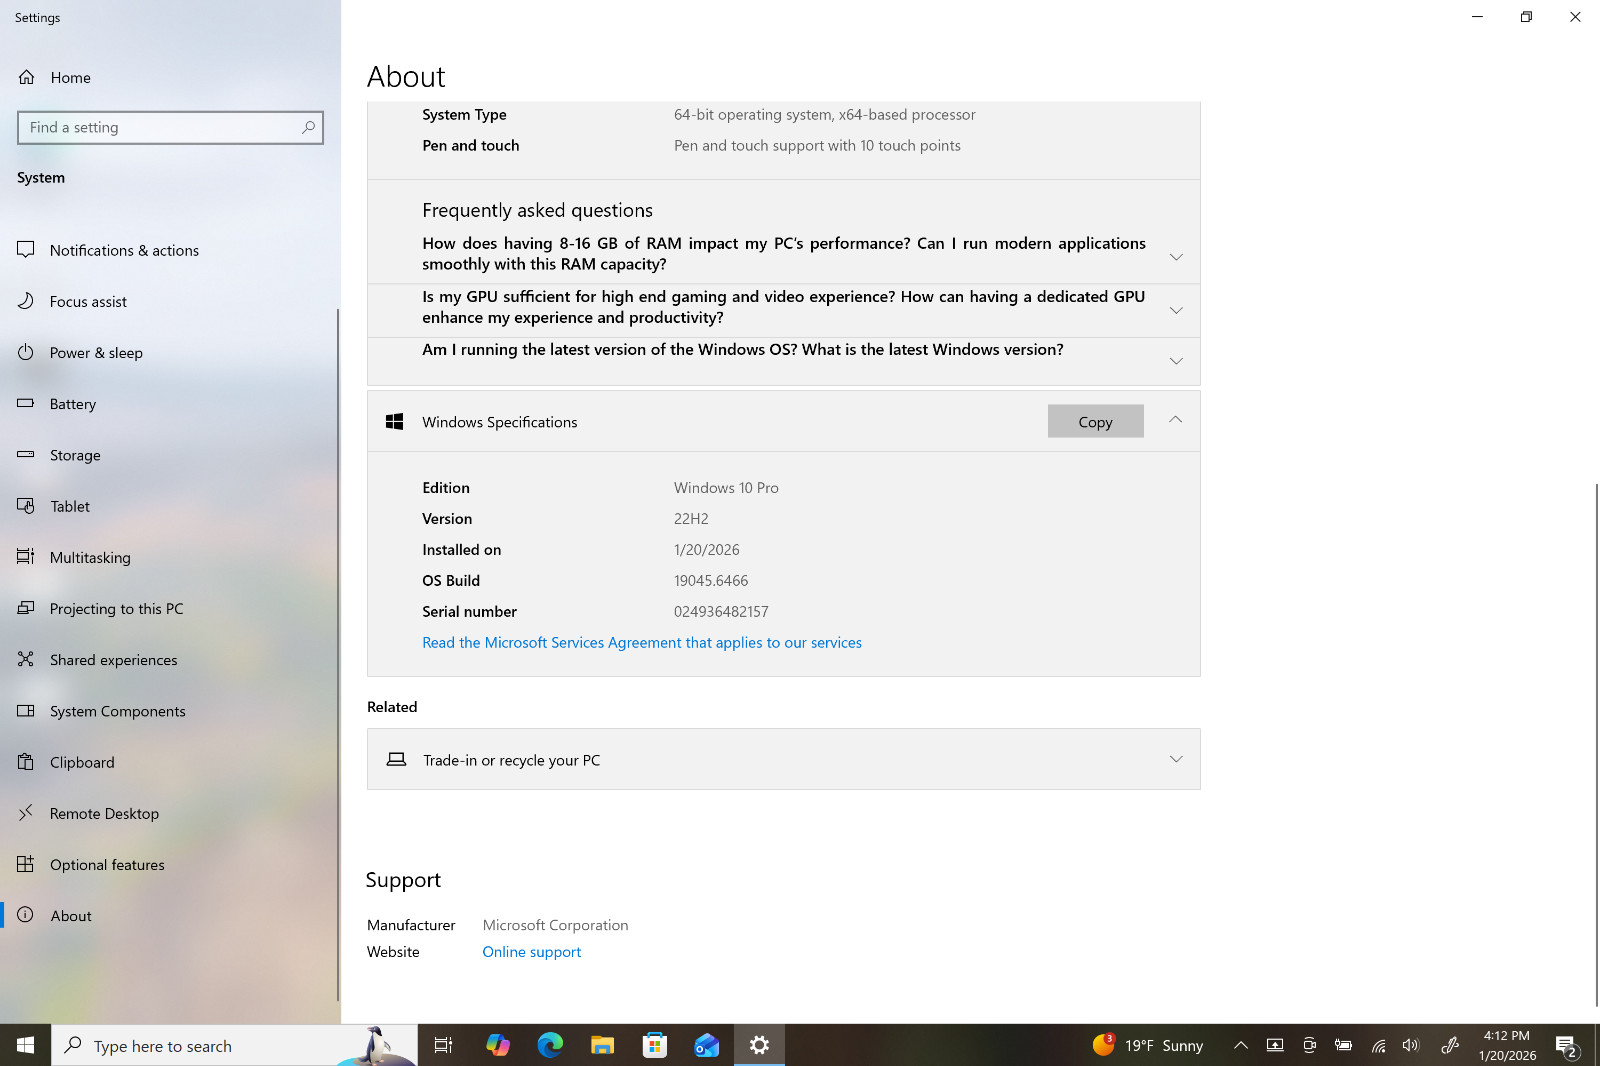Select the Version value 22H2
Screen dimensions: 1600x1066
691,518
